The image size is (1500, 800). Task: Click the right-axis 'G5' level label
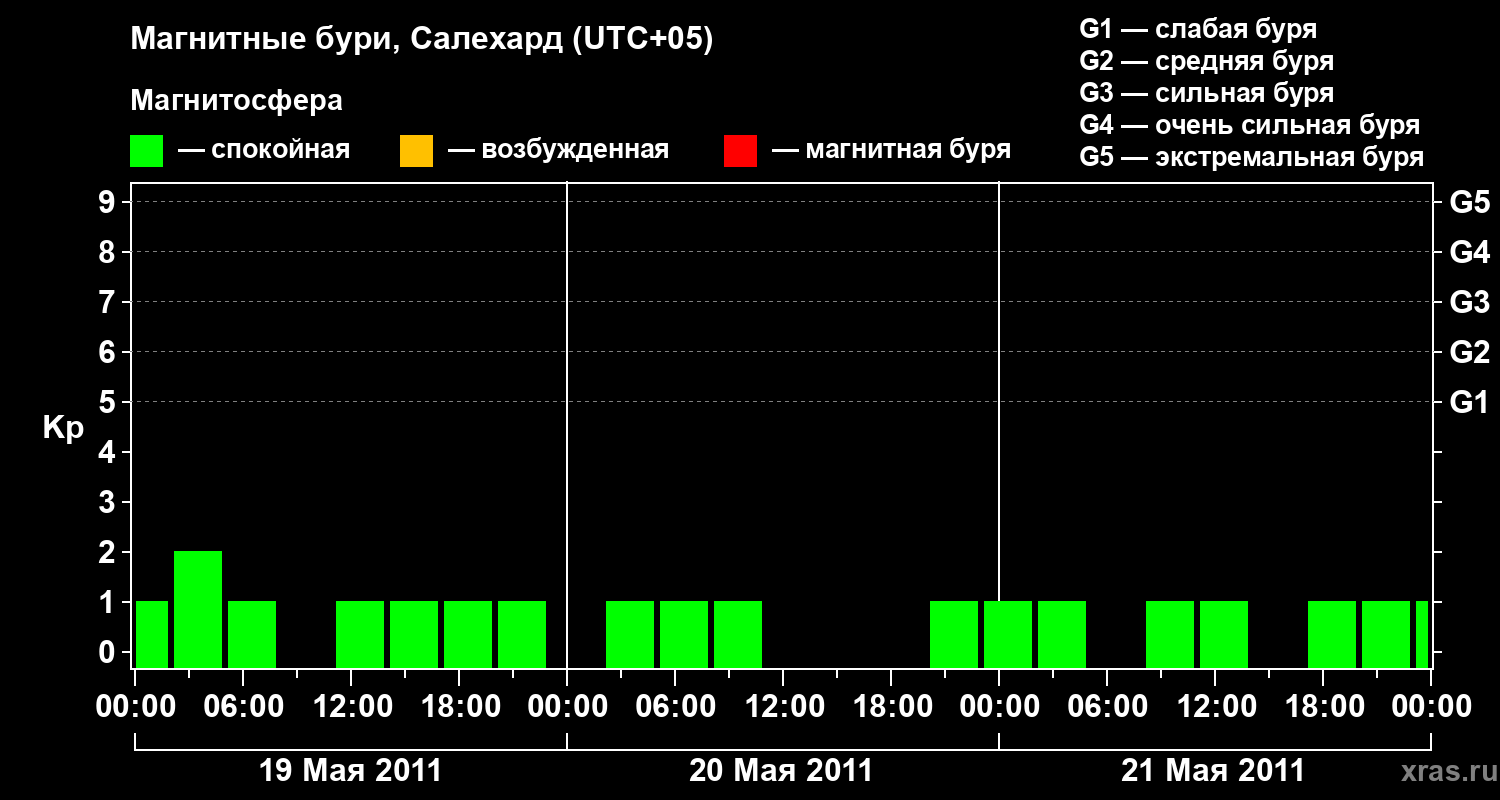[1470, 203]
